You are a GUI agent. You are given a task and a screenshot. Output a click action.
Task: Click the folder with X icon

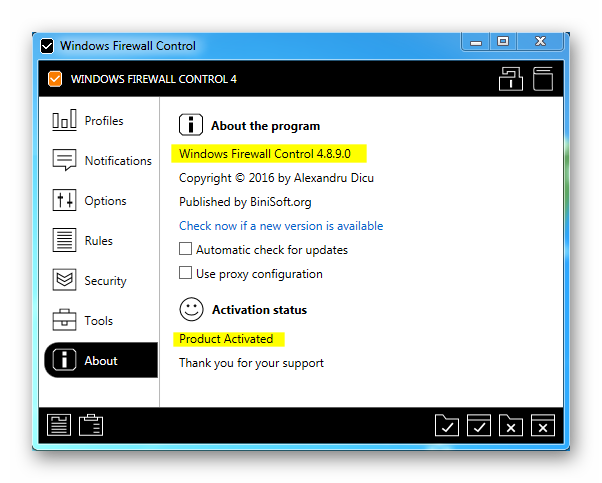511,425
